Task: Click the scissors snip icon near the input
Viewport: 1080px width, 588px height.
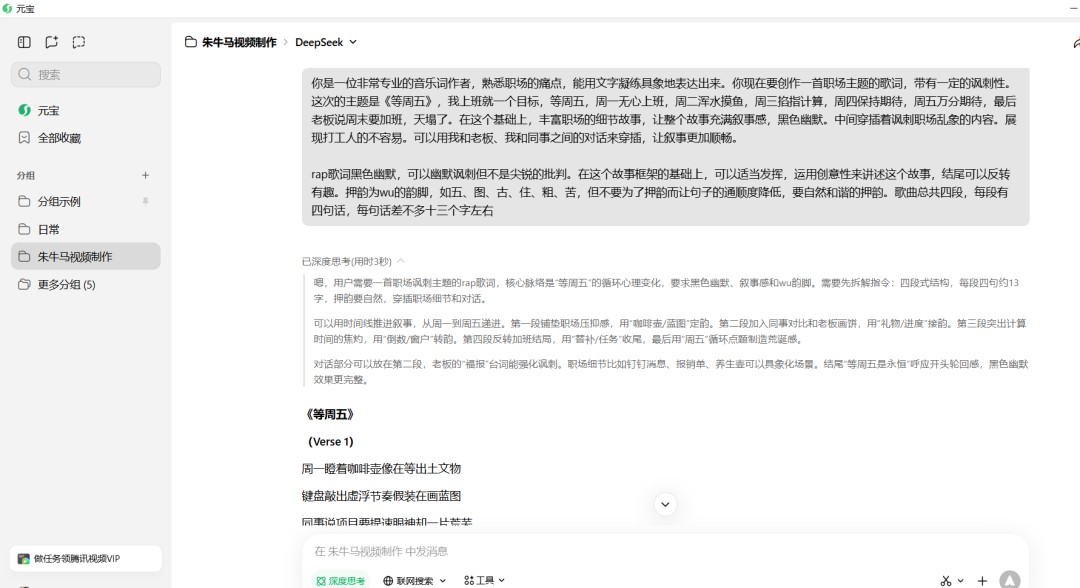Action: (944, 580)
